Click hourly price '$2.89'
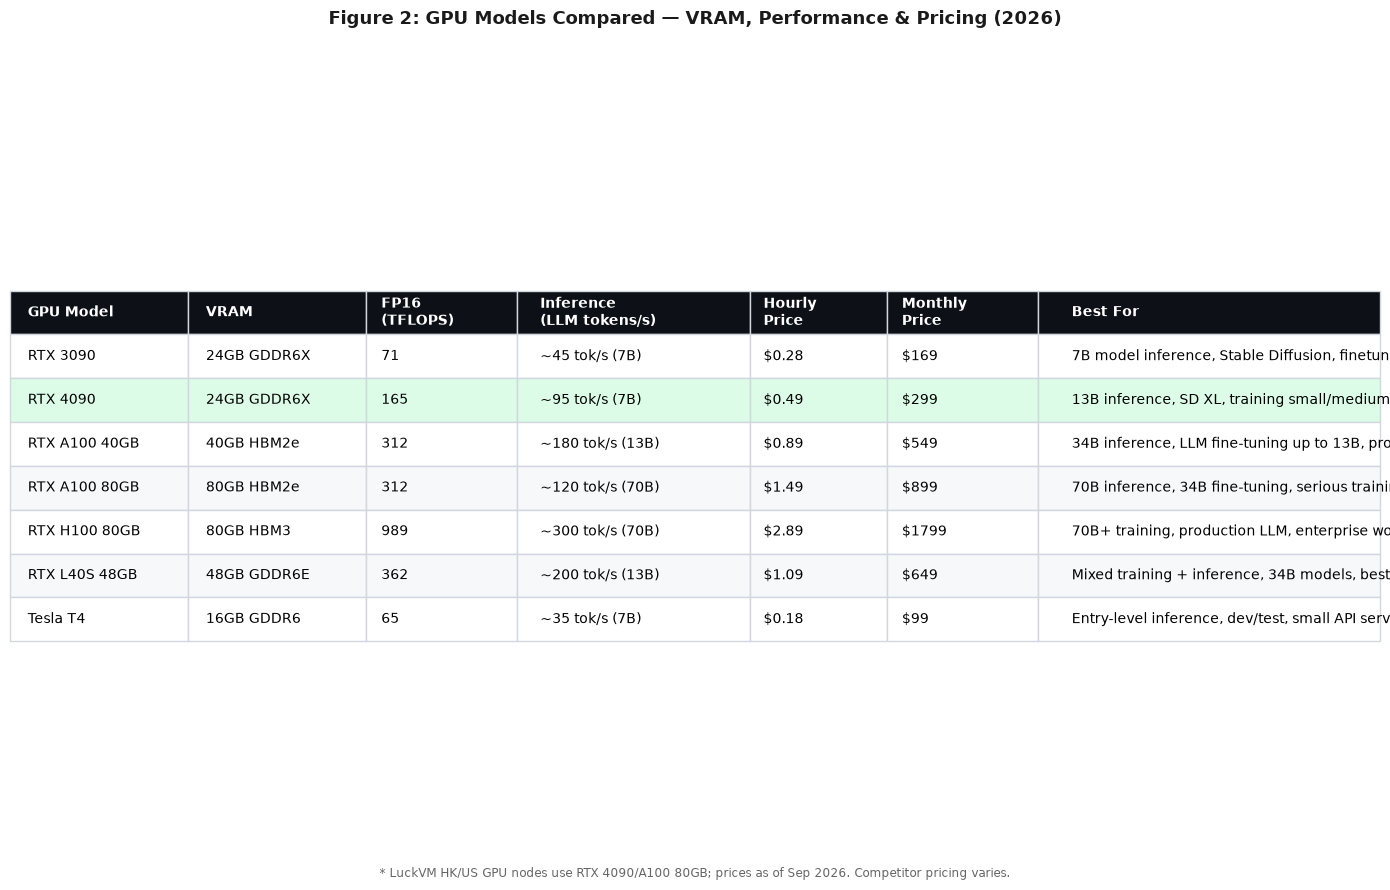Image resolution: width=1390 pixels, height=890 pixels. (x=818, y=532)
